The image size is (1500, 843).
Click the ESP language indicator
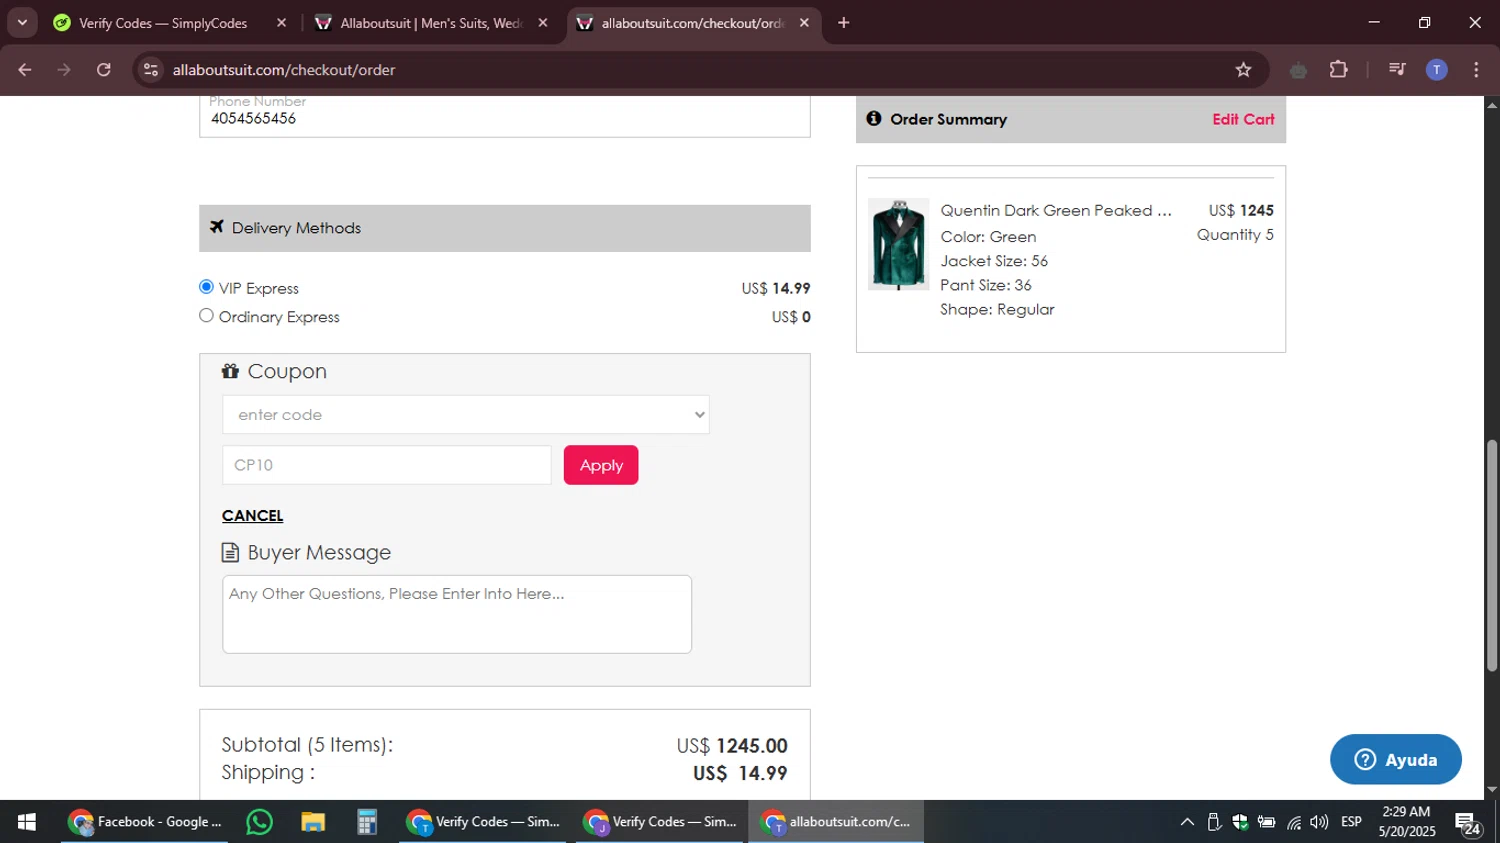pos(1351,822)
